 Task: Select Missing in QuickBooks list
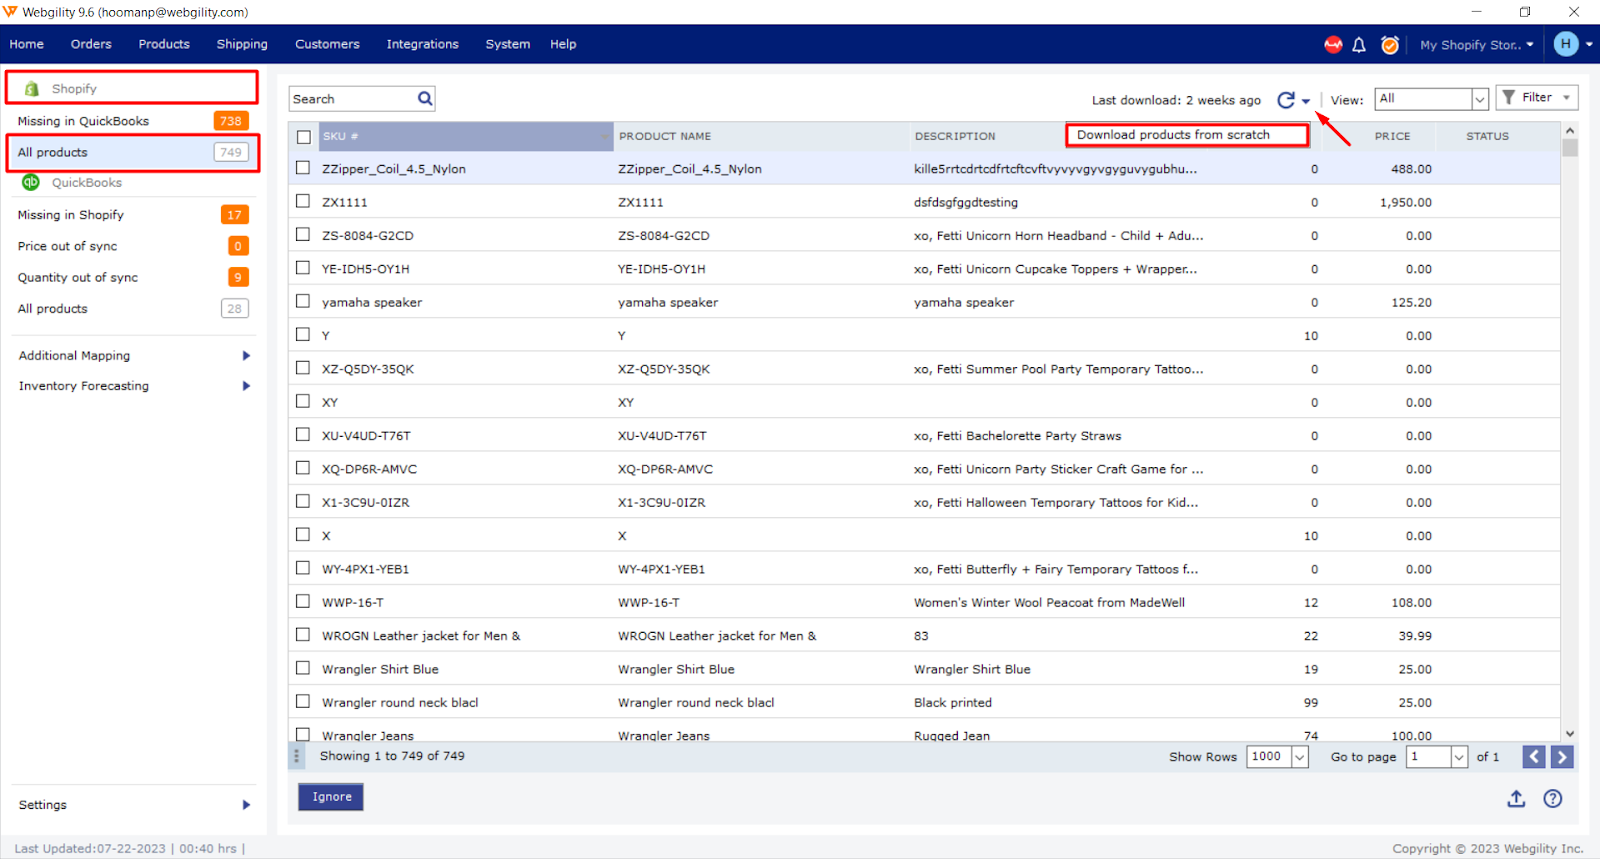[x=133, y=121]
